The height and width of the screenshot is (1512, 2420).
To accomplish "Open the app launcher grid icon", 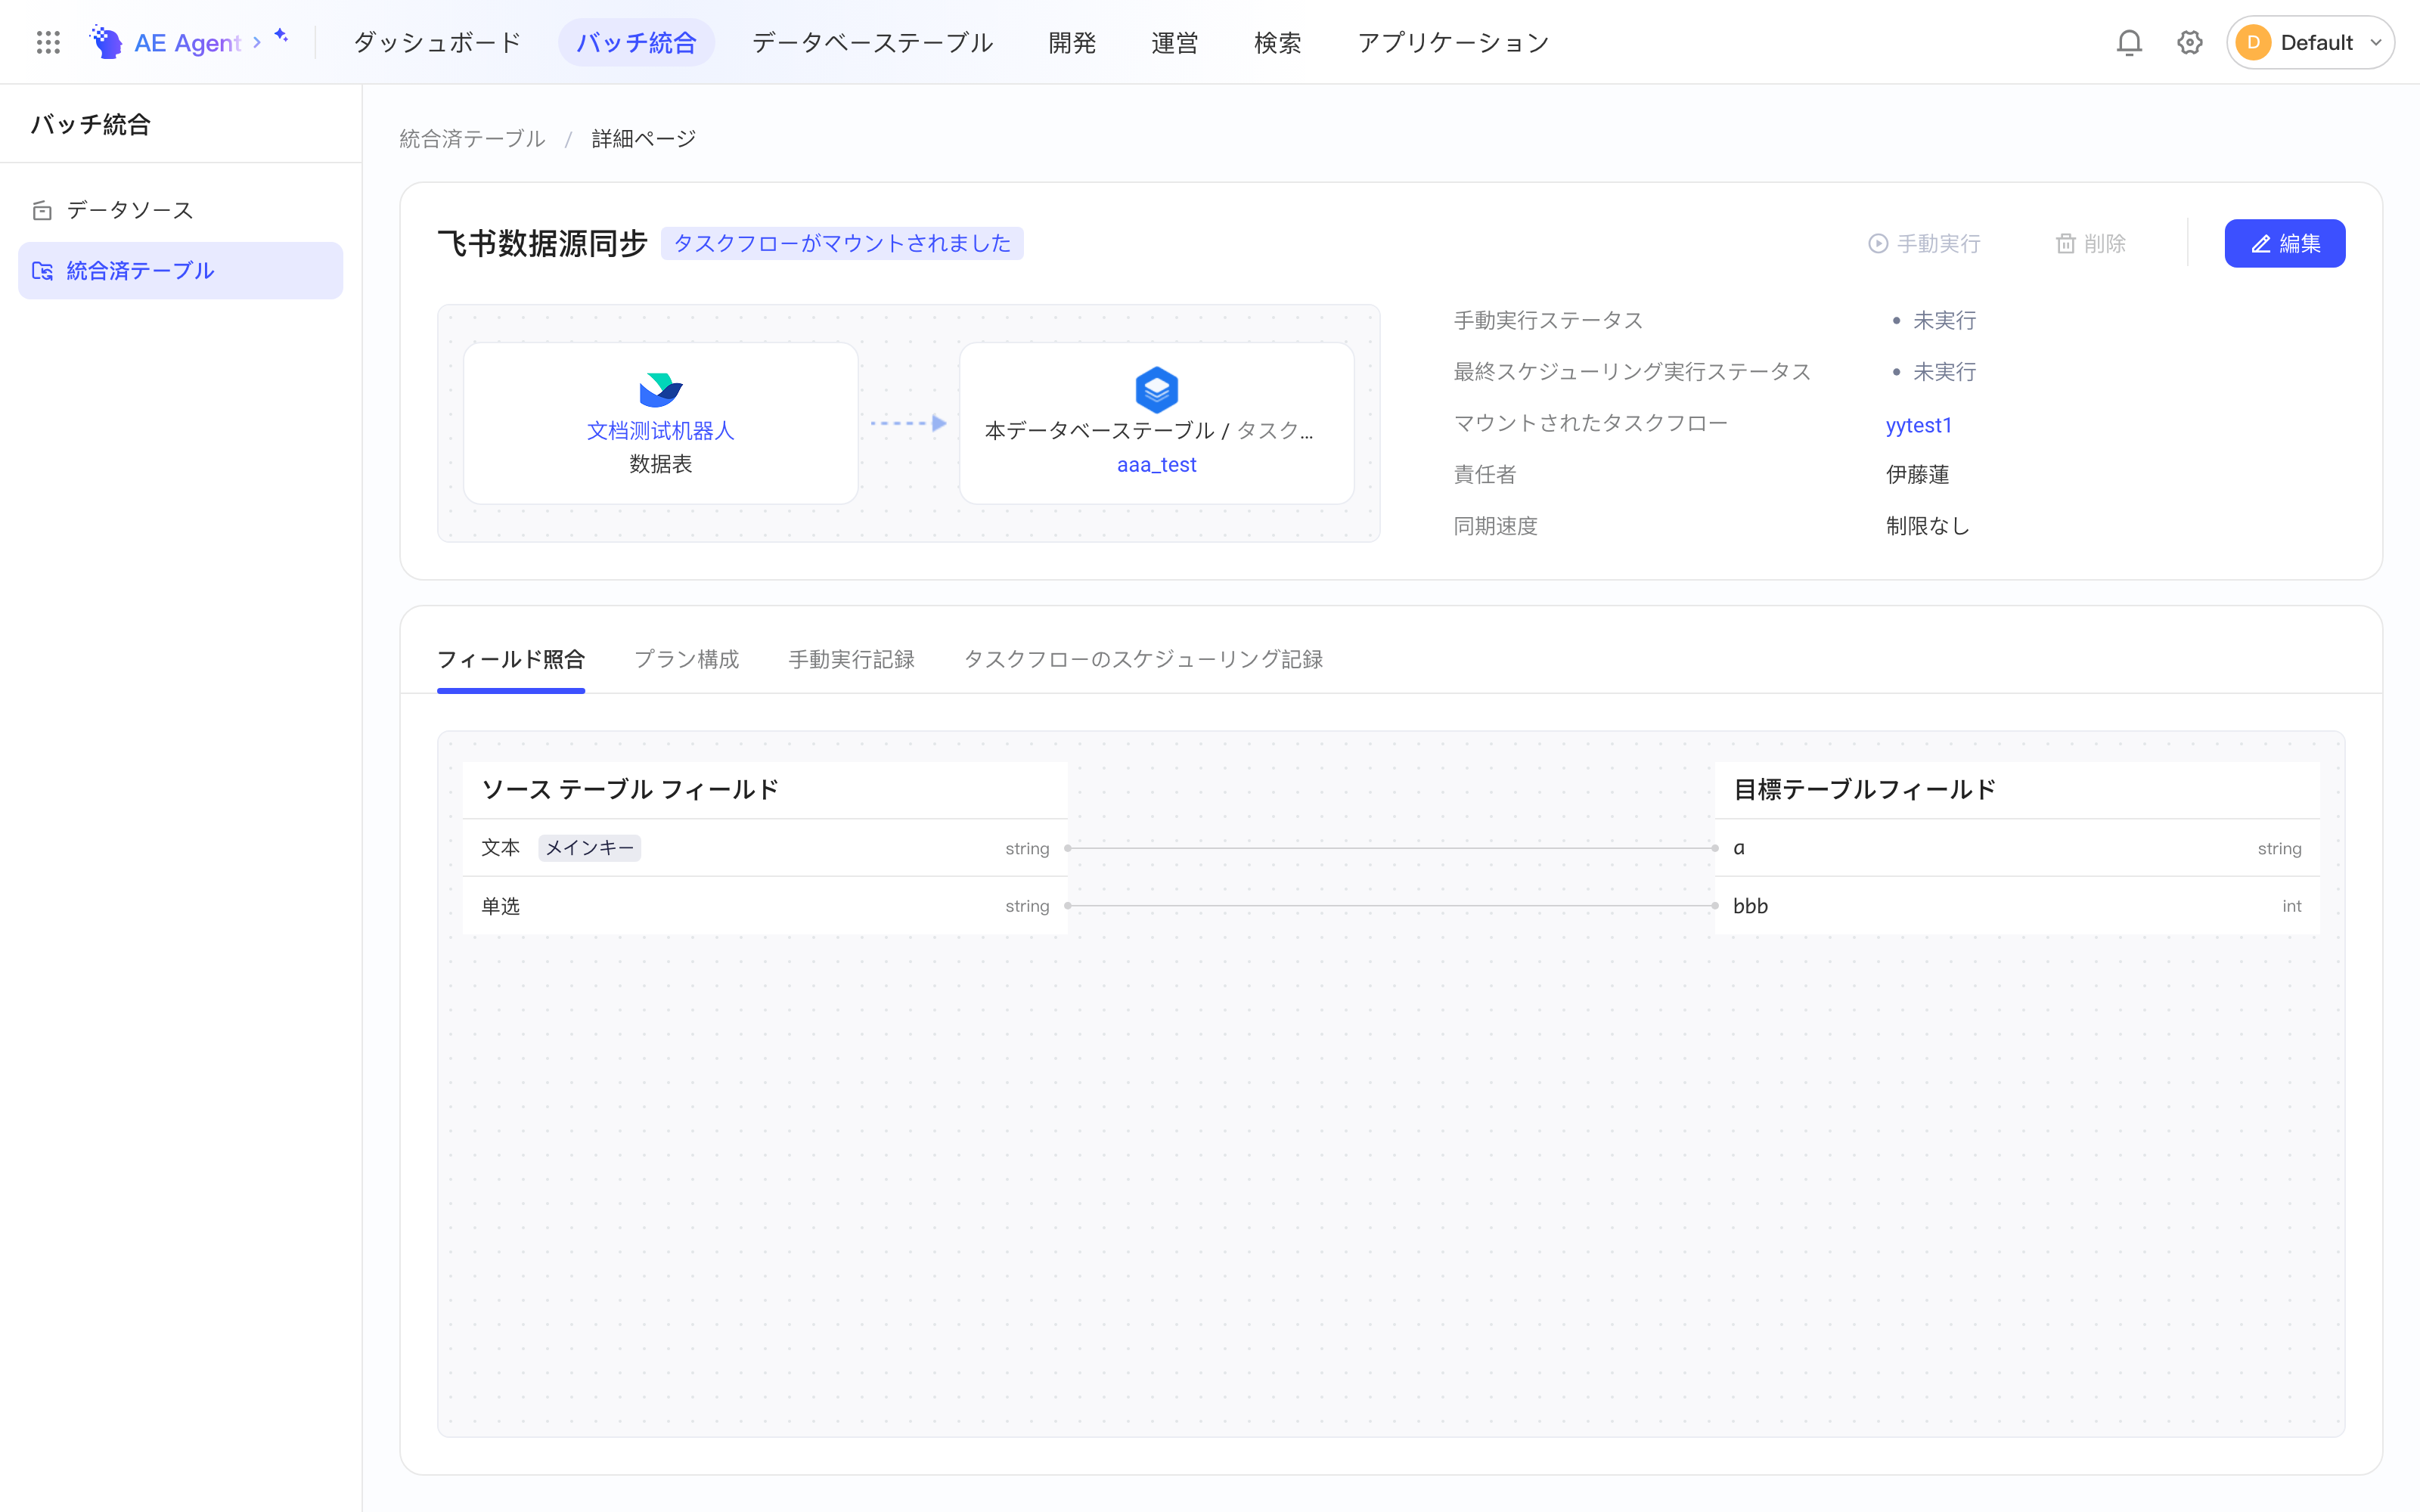I will pos(48,42).
